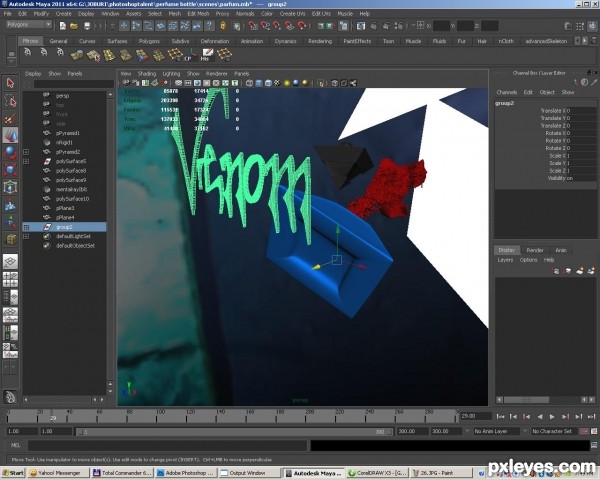Viewport: 600px width, 480px height.
Task: Click the Save Scene disk icon
Action: point(87,26)
